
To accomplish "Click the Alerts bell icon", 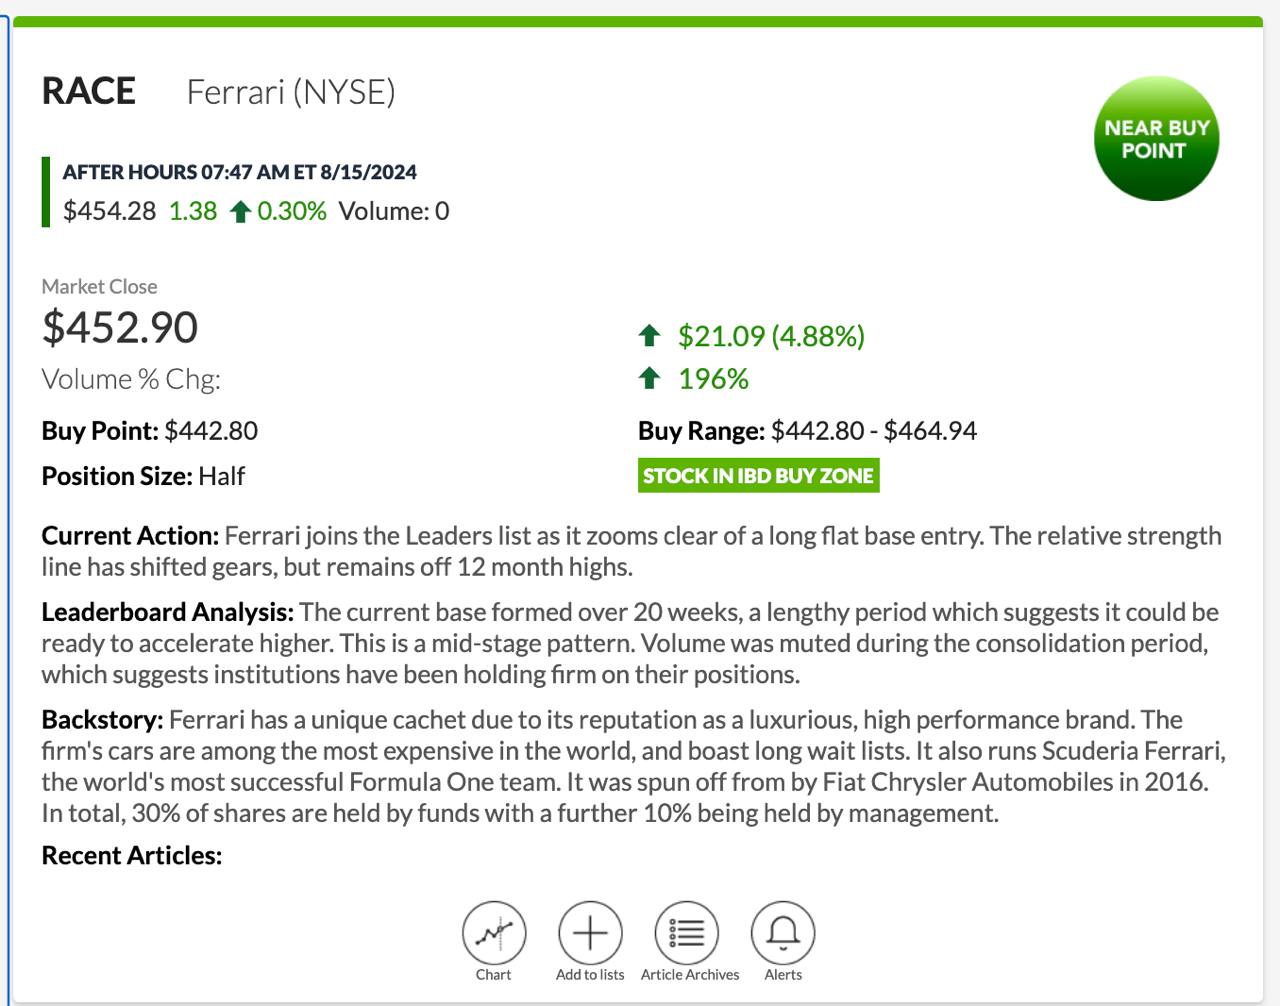I will pos(783,933).
